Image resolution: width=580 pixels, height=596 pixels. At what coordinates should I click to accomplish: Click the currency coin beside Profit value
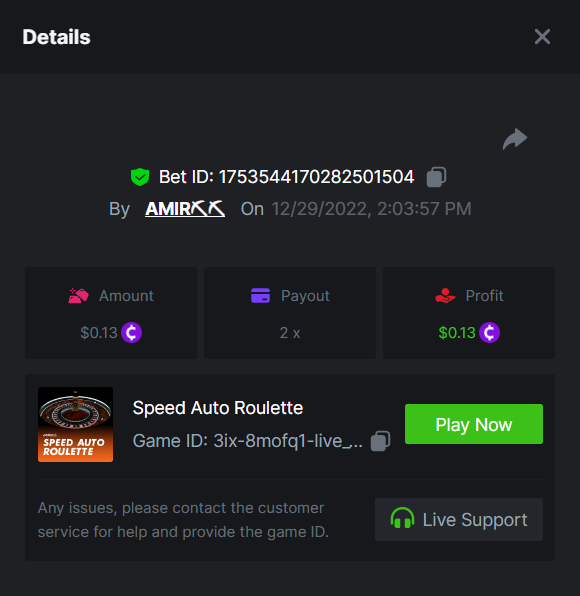pyautogui.click(x=490, y=333)
